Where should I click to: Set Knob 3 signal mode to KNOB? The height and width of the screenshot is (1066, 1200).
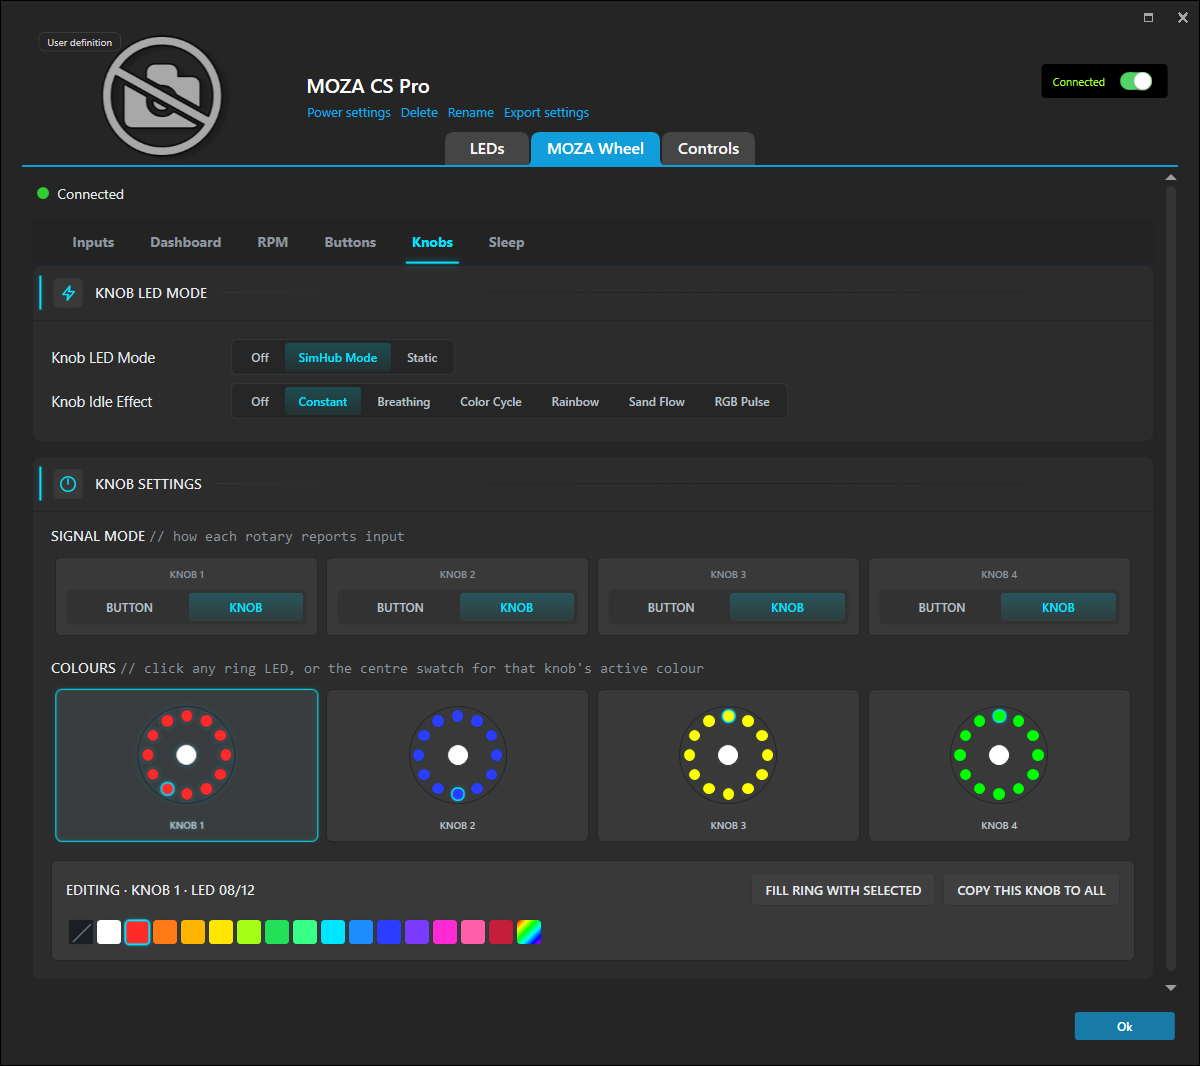point(787,608)
